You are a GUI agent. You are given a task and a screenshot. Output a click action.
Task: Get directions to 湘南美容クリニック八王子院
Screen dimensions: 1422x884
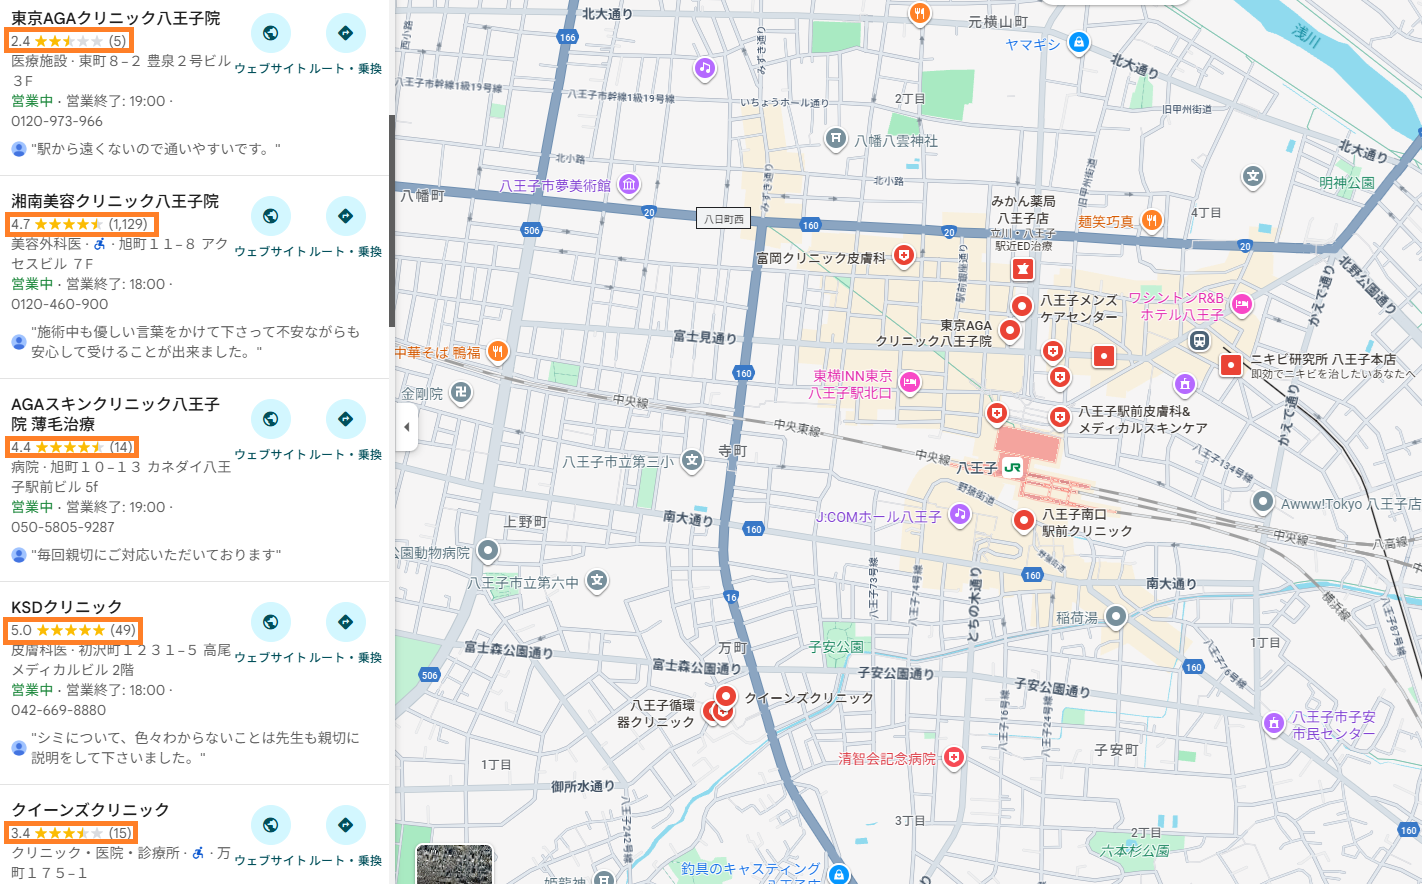click(345, 216)
